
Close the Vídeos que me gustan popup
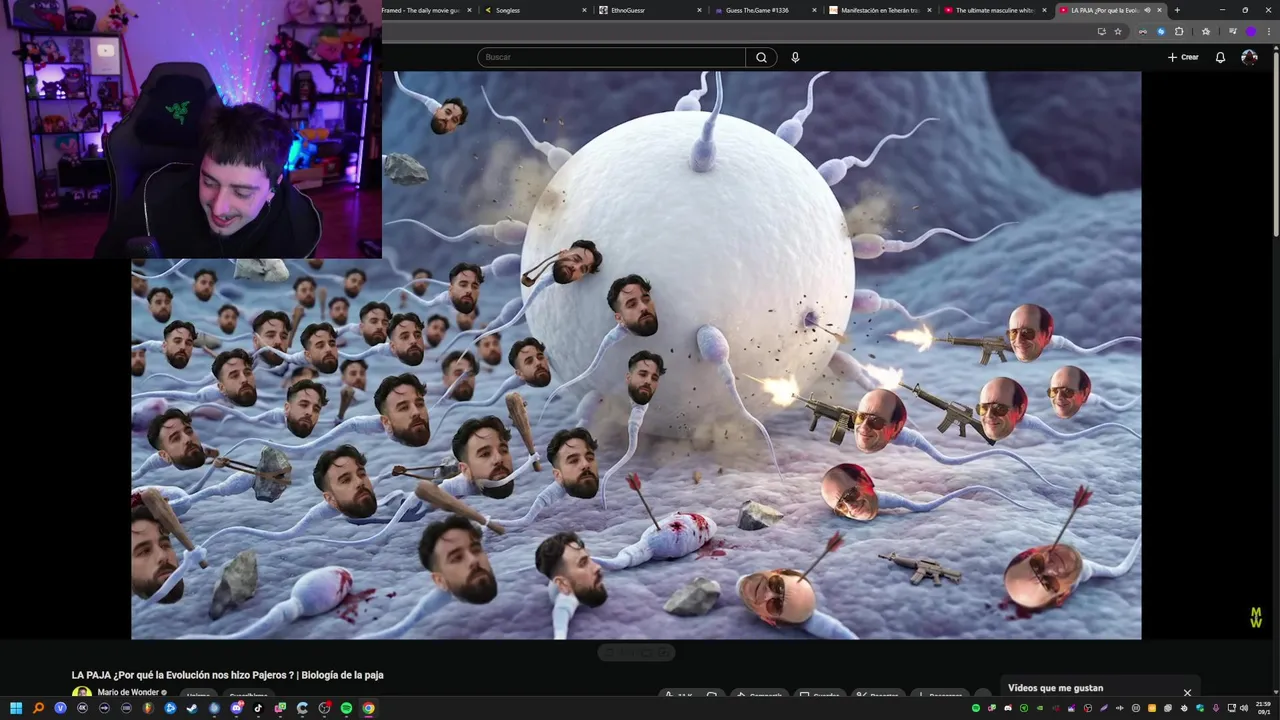coord(1187,692)
